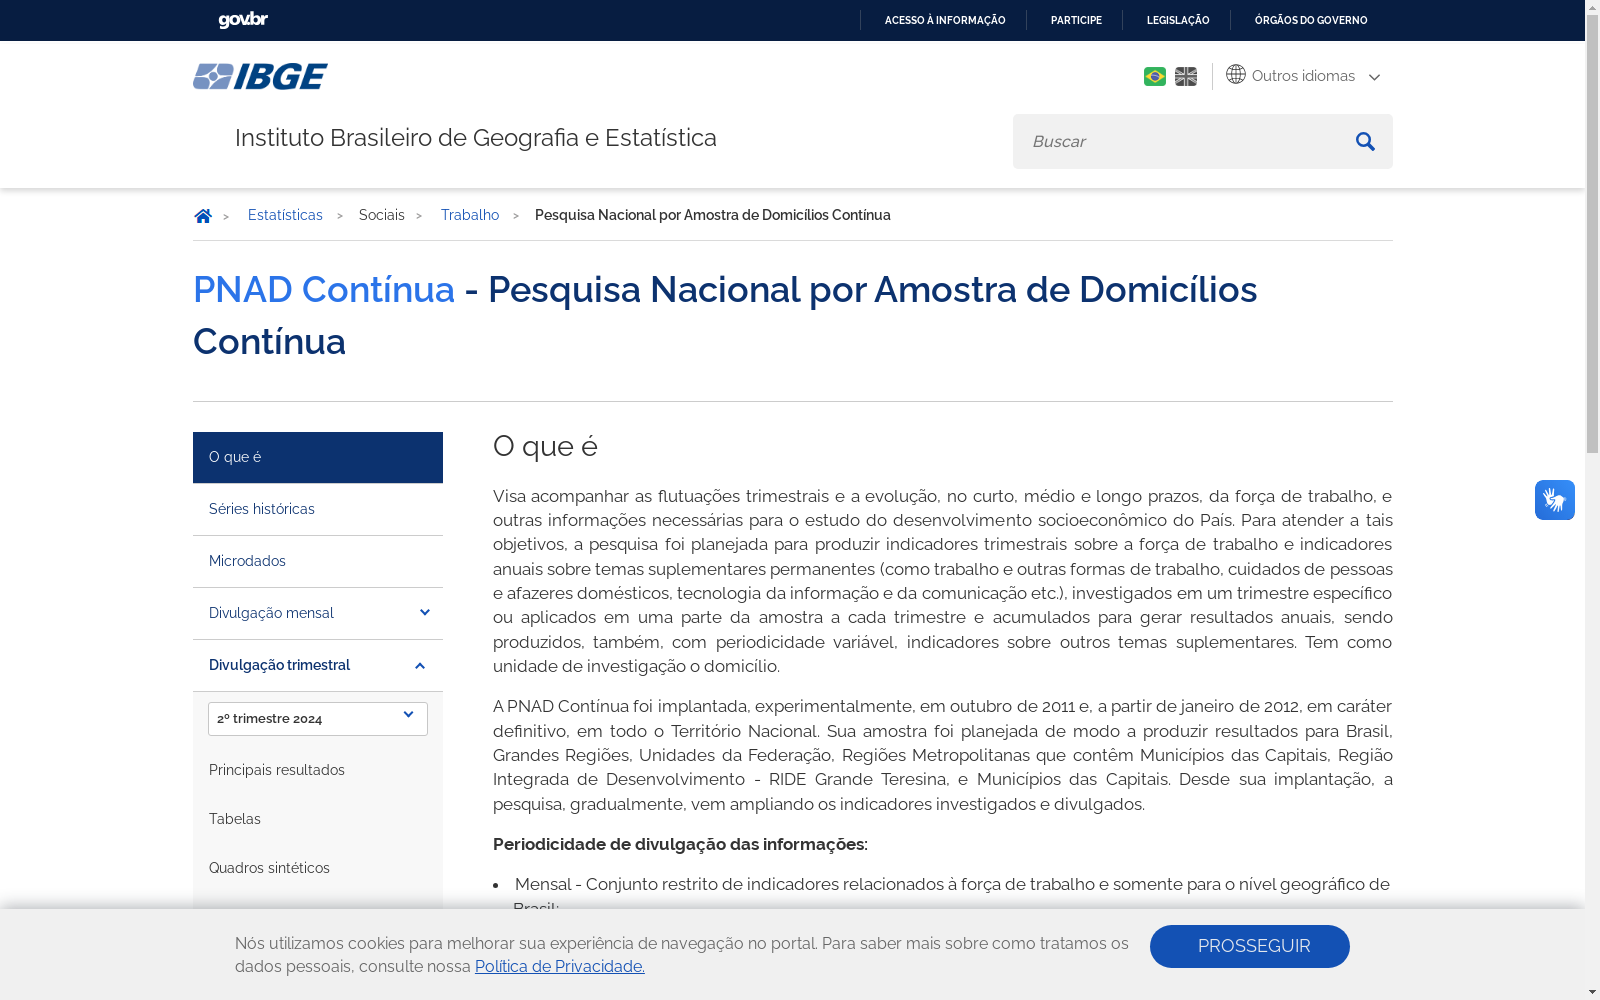1600x1000 pixels.
Task: Click the O que é heading
Action: pos(545,446)
